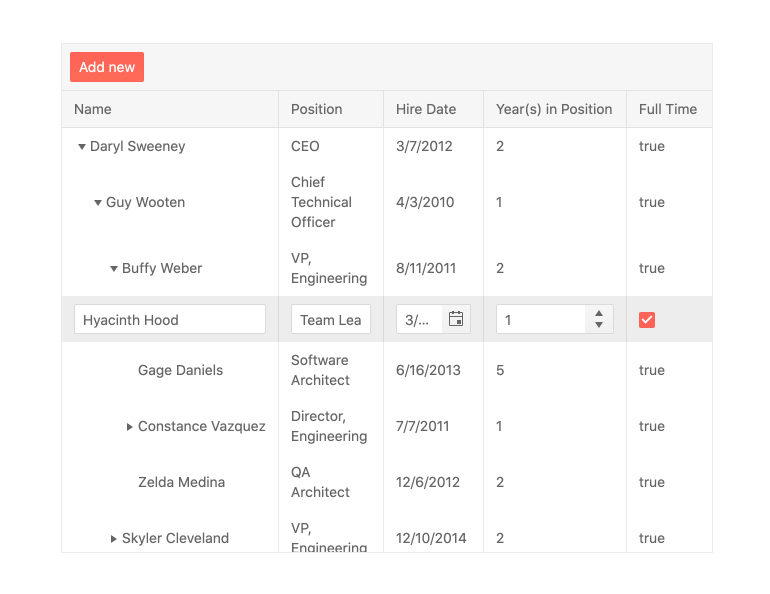Click the hire date 6/16/2013

click(x=428, y=370)
